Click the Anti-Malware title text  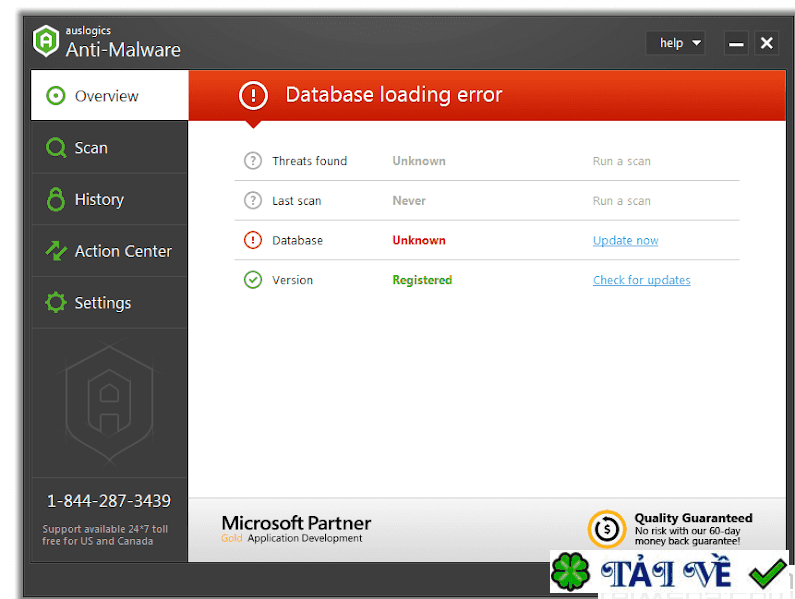coord(123,50)
